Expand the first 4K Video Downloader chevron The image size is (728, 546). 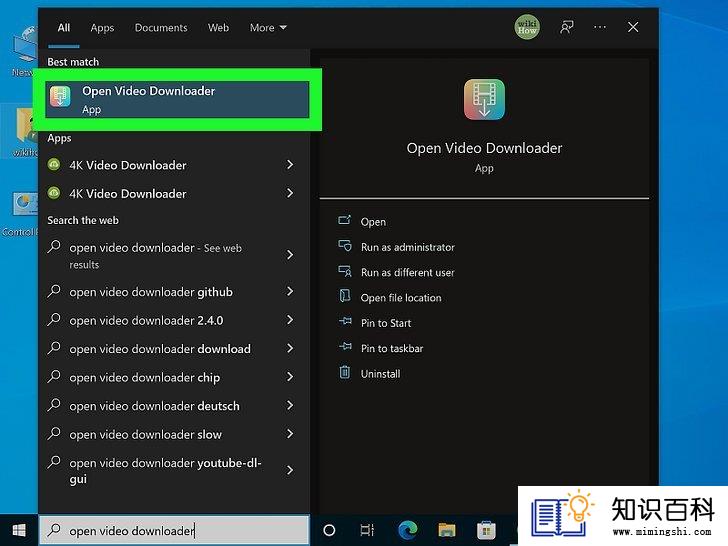290,164
